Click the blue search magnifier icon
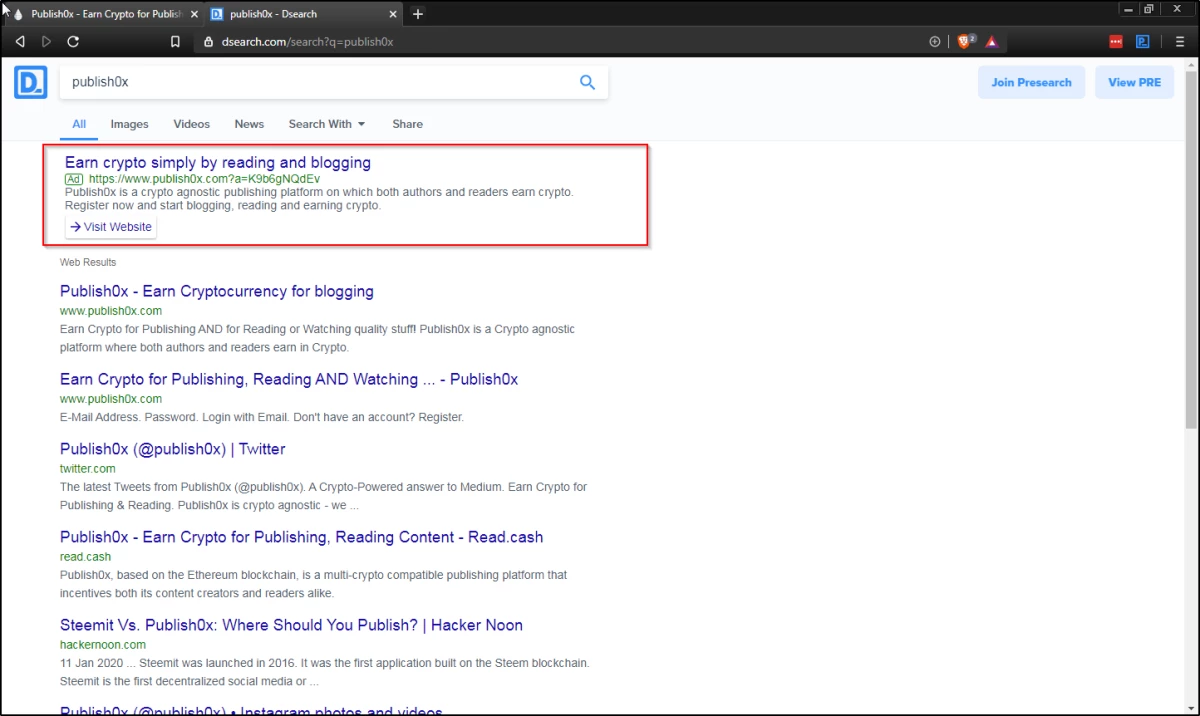 [x=588, y=82]
